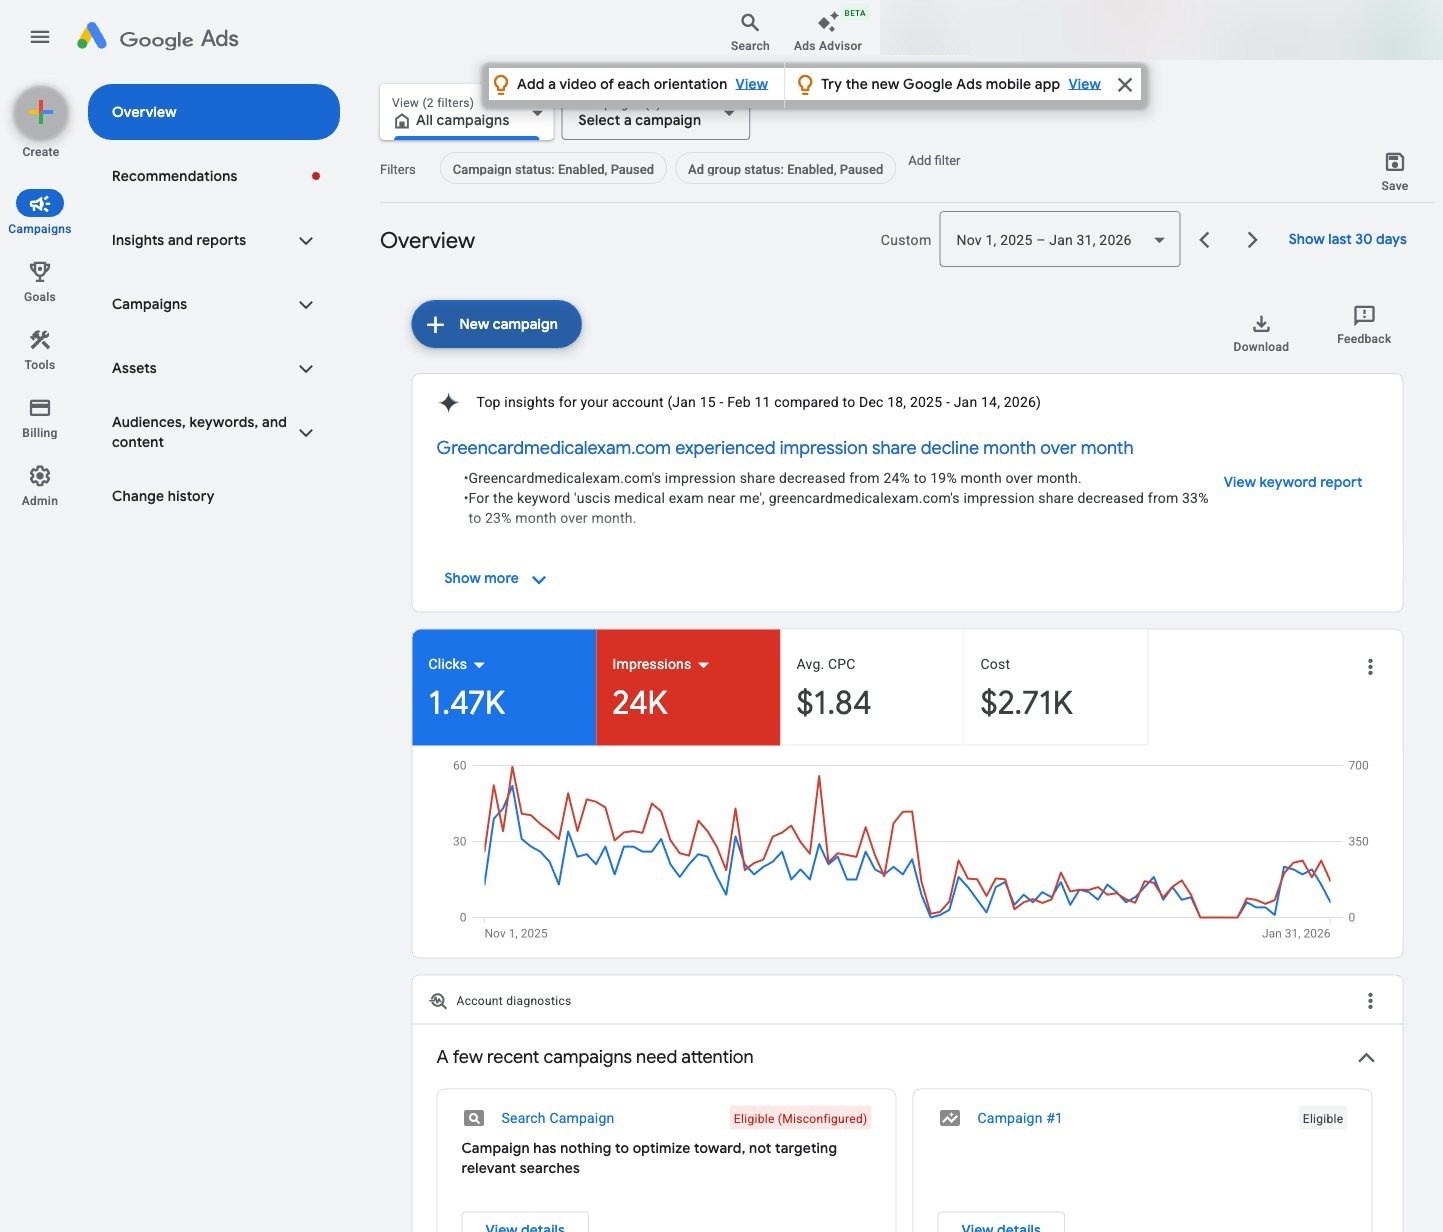Screen dimensions: 1443x1232
Task: Click the Create plus icon
Action: pos(40,113)
